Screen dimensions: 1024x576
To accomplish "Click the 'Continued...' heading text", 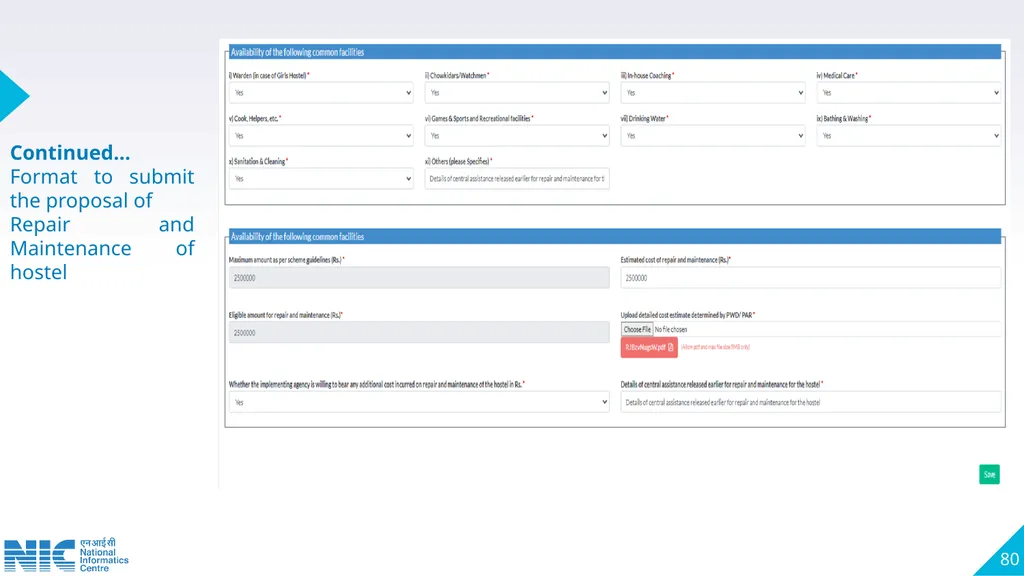I will coord(70,153).
